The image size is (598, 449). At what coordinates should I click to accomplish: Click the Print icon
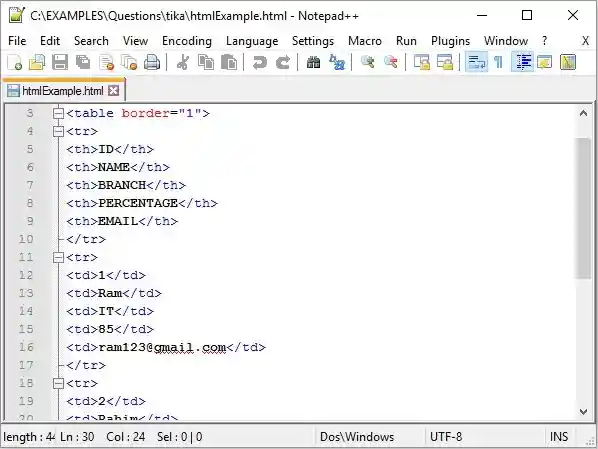(152, 62)
